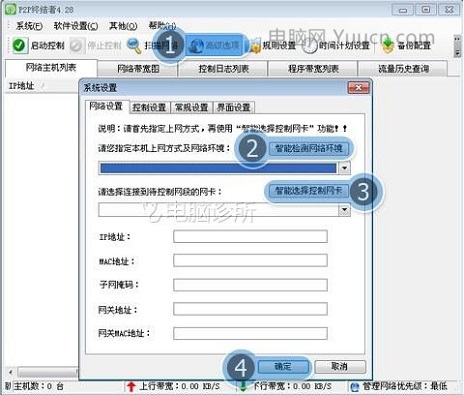The image size is (464, 395).
Task: Click 智能检测网络环境 button
Action: coord(309,148)
